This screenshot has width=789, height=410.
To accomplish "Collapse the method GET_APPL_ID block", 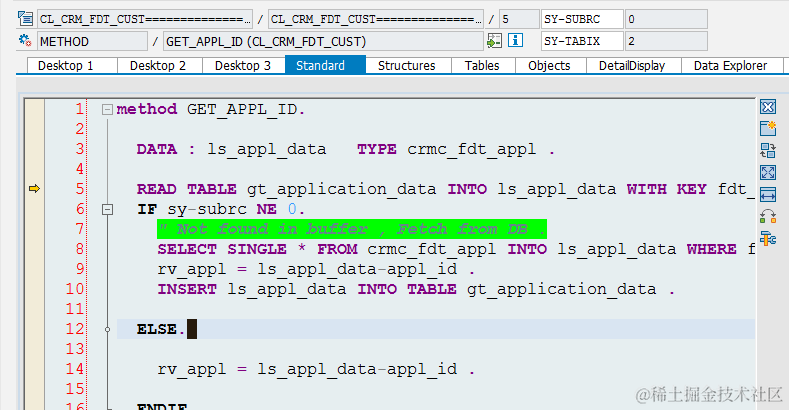I will point(107,109).
